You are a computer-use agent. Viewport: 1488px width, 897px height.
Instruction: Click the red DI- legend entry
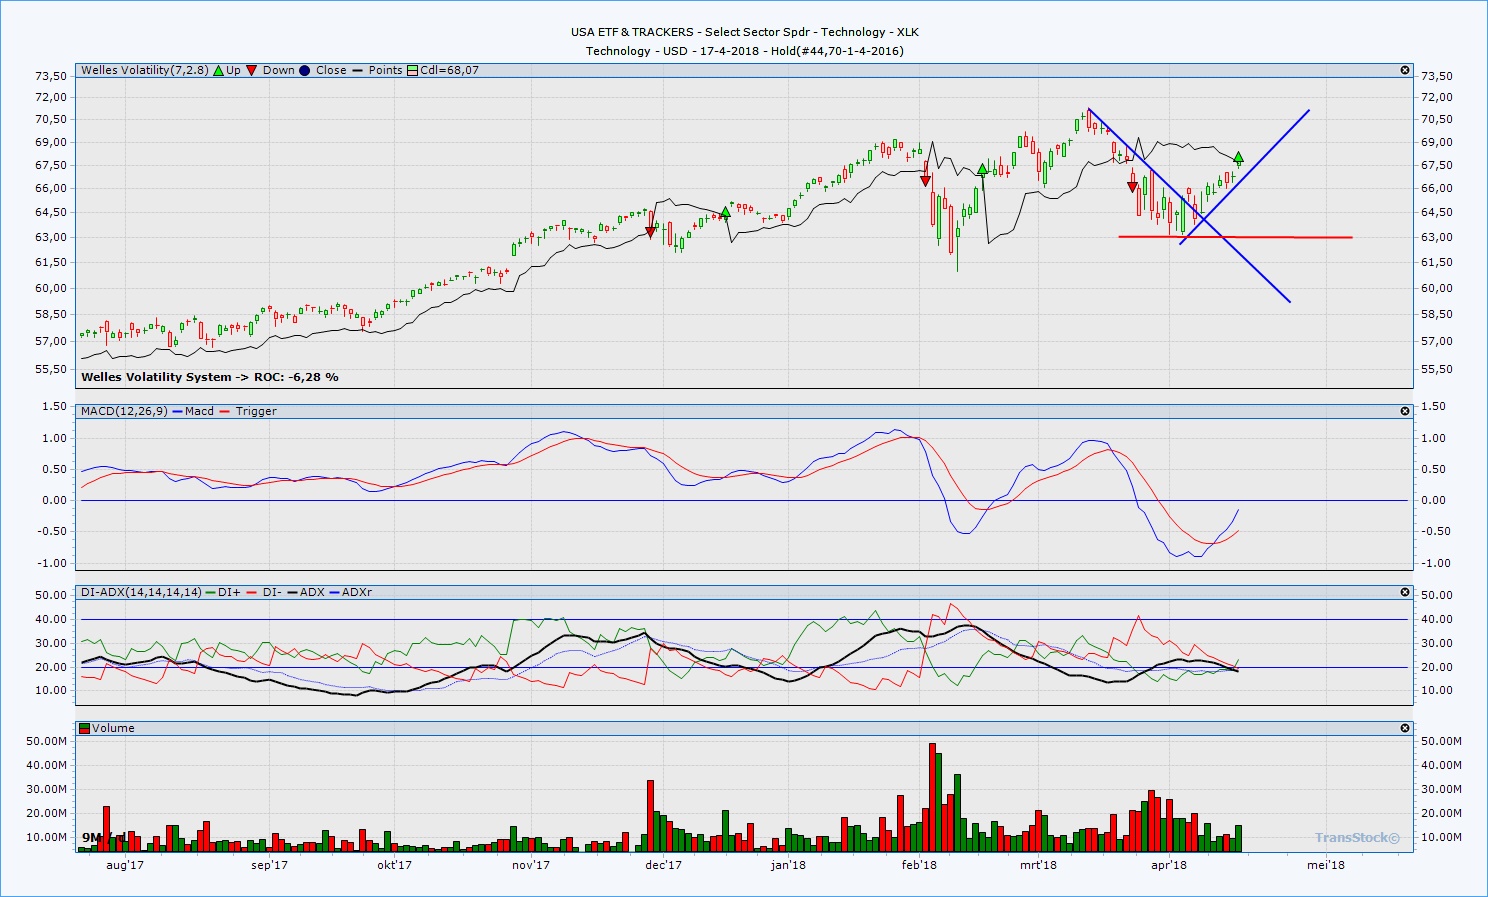263,592
